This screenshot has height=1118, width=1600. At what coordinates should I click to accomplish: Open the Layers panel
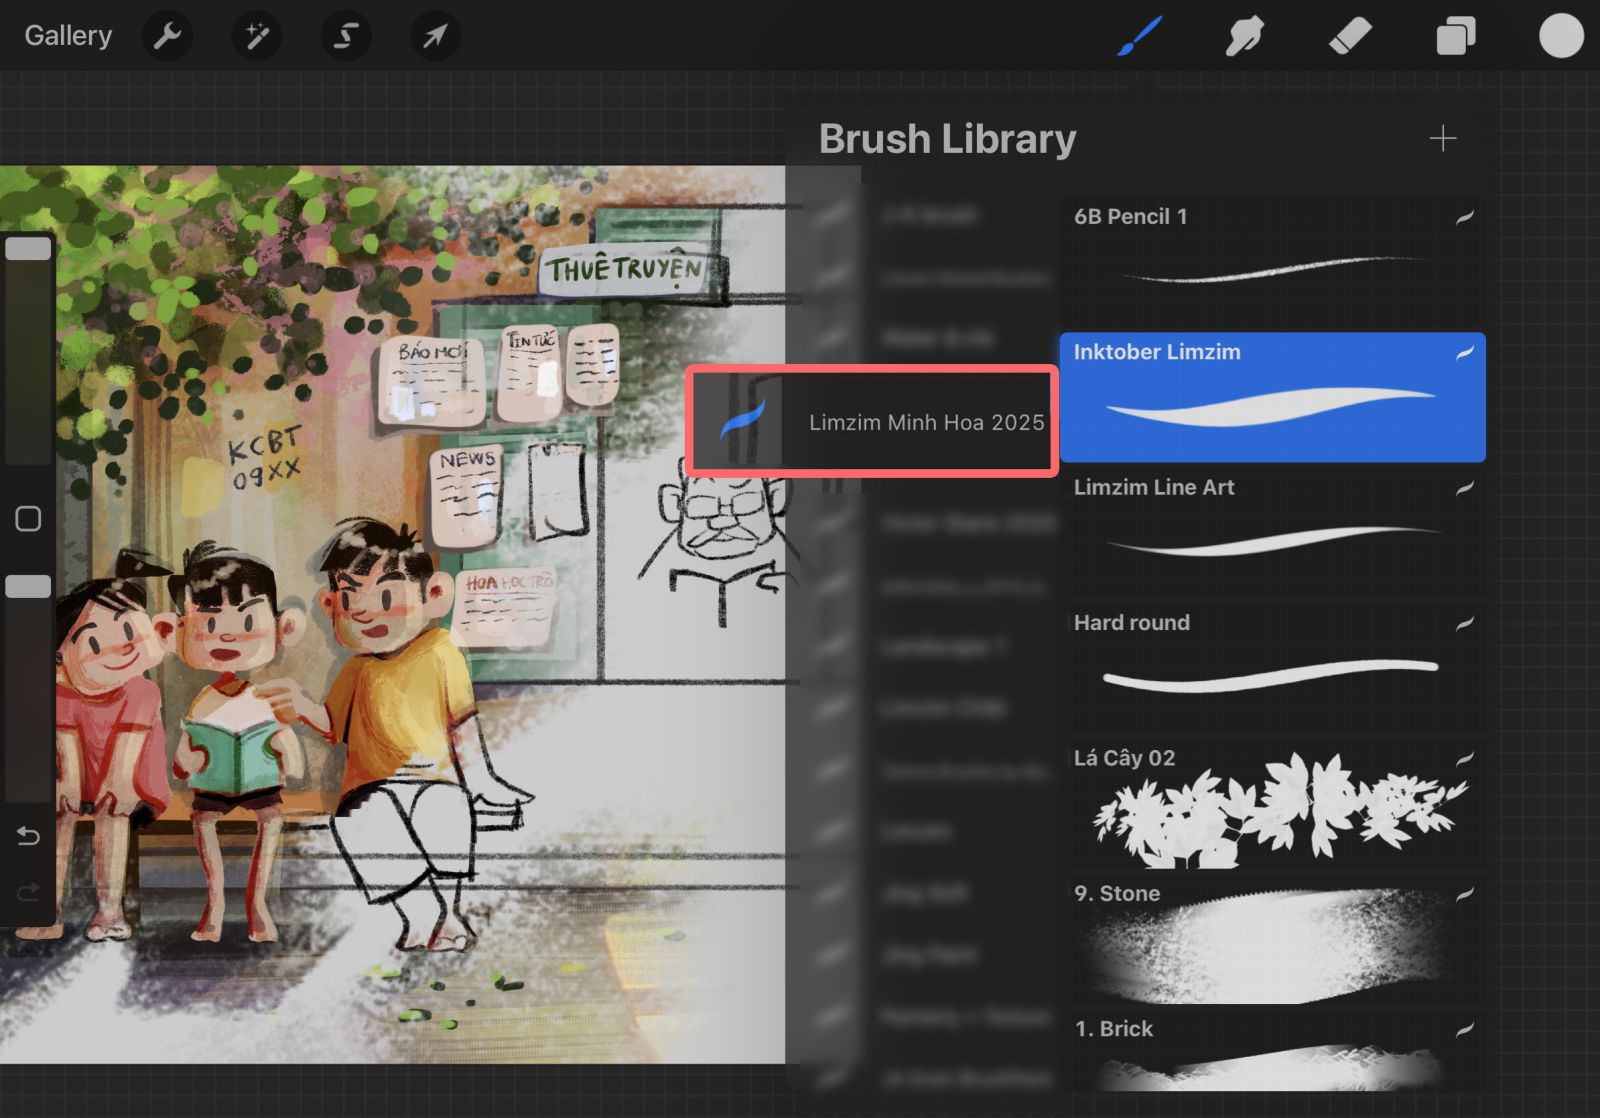pyautogui.click(x=1455, y=36)
